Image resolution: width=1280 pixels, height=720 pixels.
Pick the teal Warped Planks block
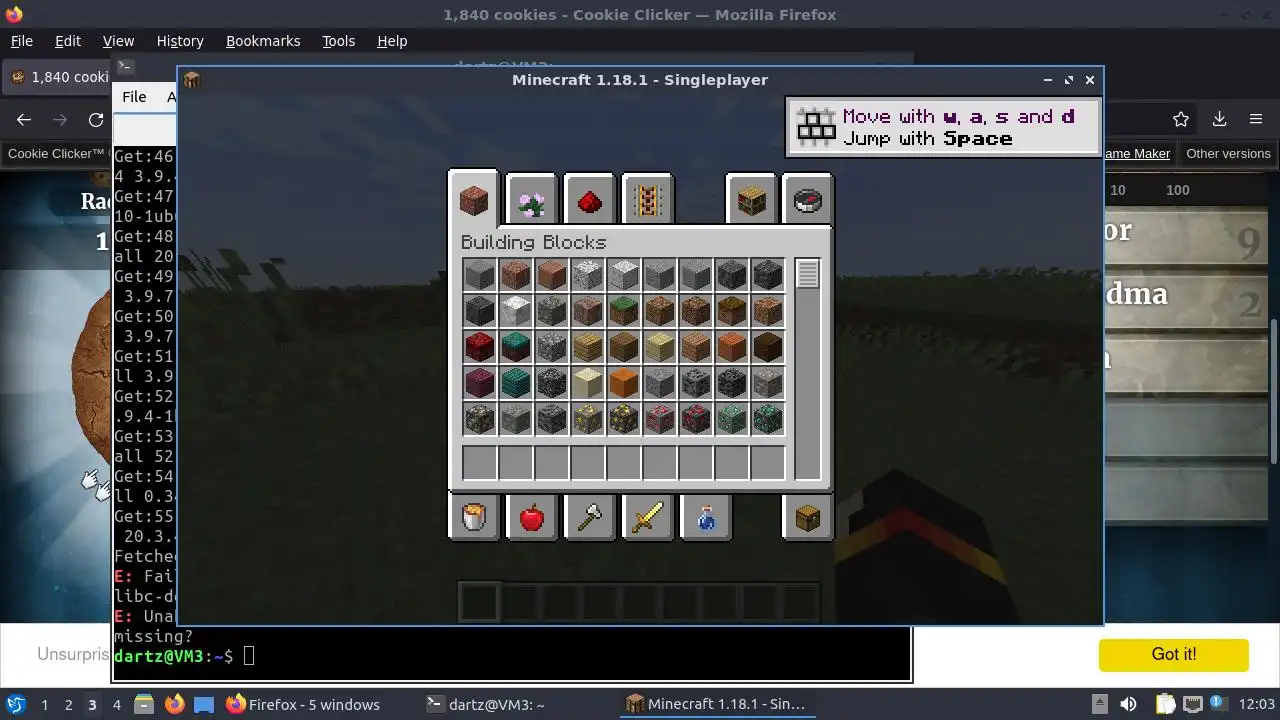coord(515,383)
